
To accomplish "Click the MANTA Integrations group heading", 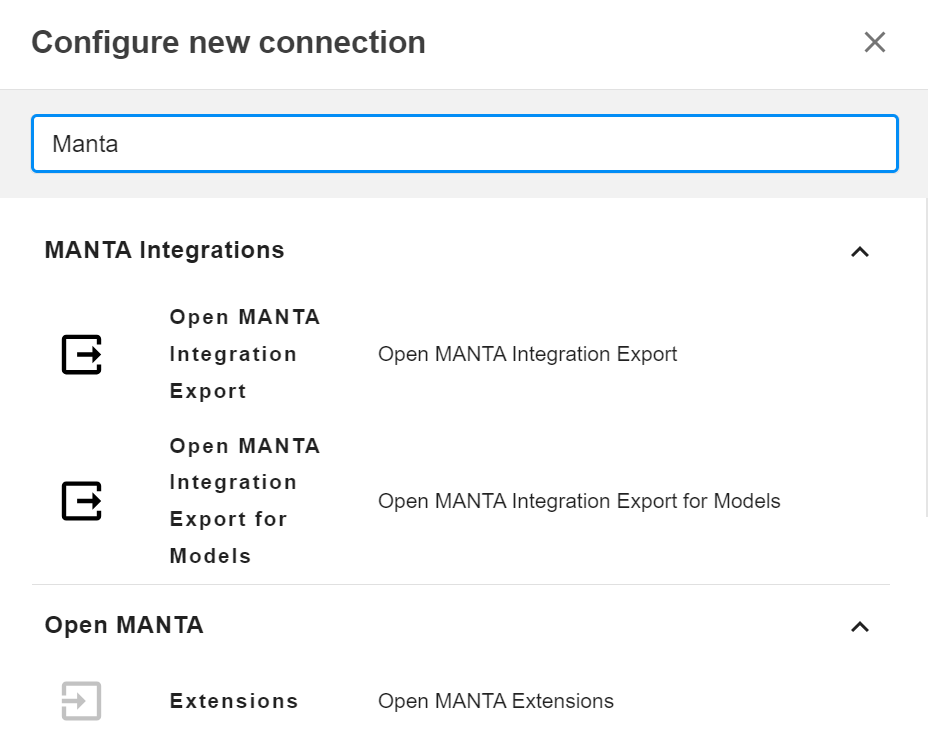I will 165,250.
